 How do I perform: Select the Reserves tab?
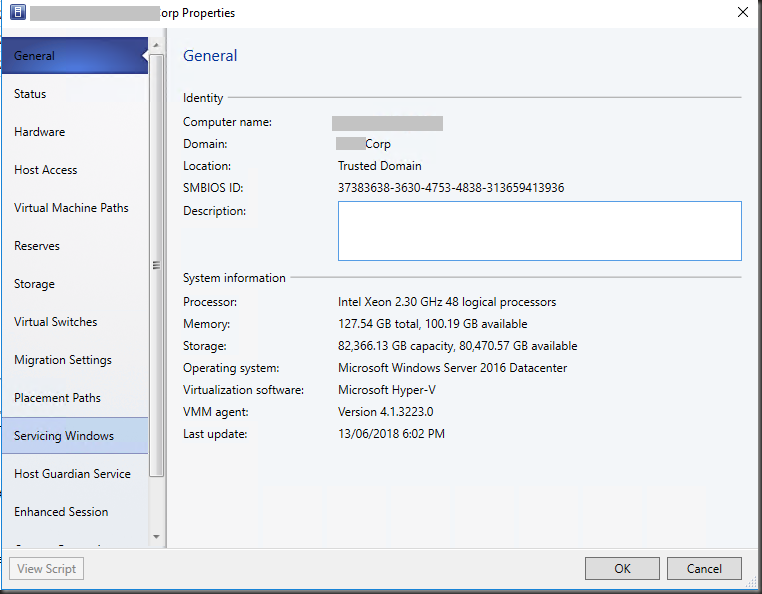pyautogui.click(x=74, y=246)
